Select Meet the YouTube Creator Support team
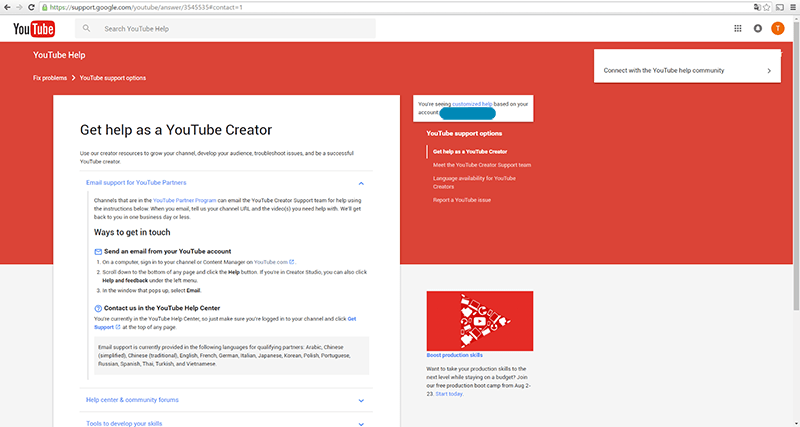Viewport: 800px width, 427px height. (482, 165)
